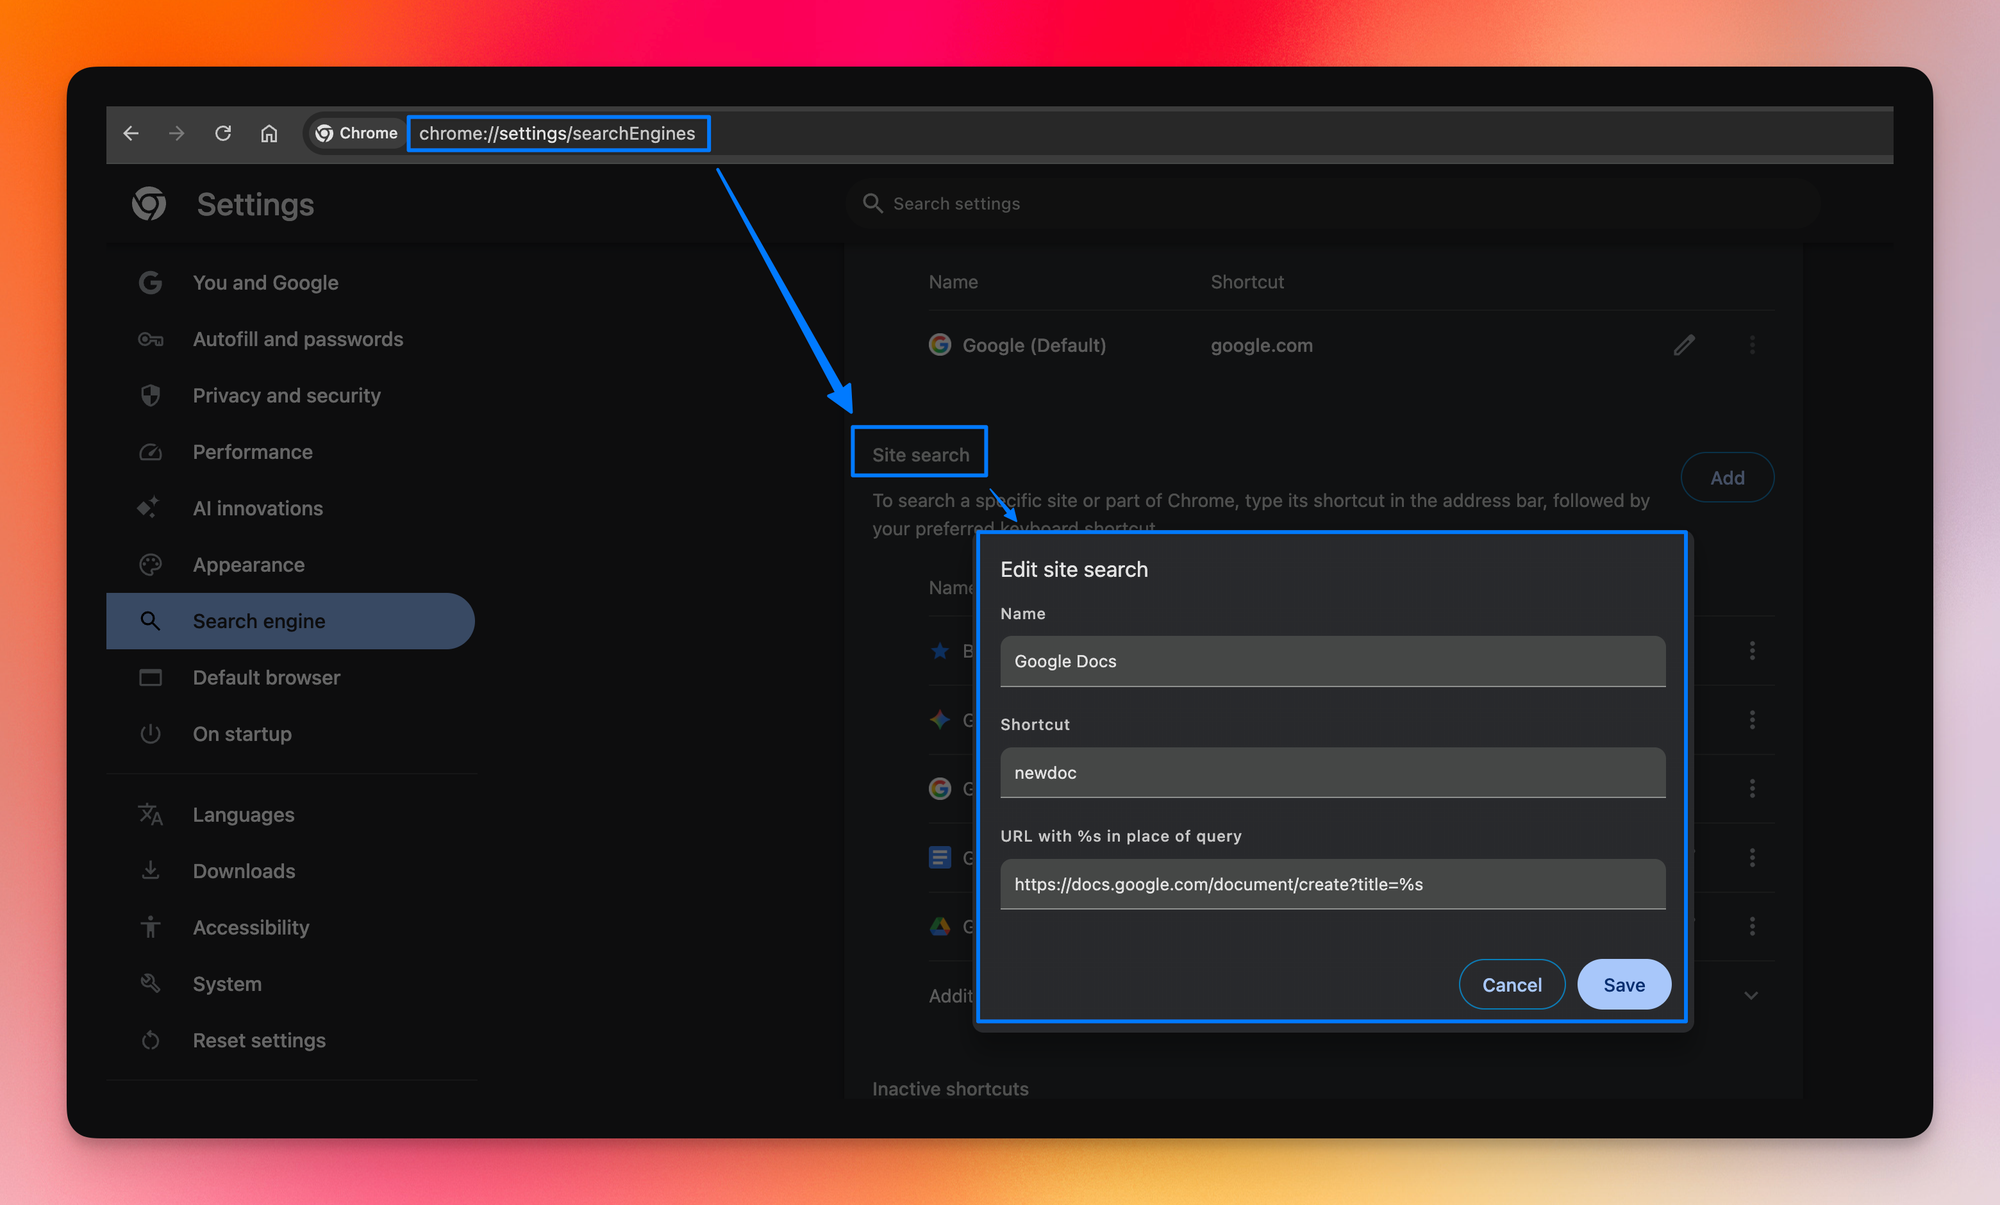Go to Appearance settings section
This screenshot has height=1205, width=2000.
click(248, 565)
